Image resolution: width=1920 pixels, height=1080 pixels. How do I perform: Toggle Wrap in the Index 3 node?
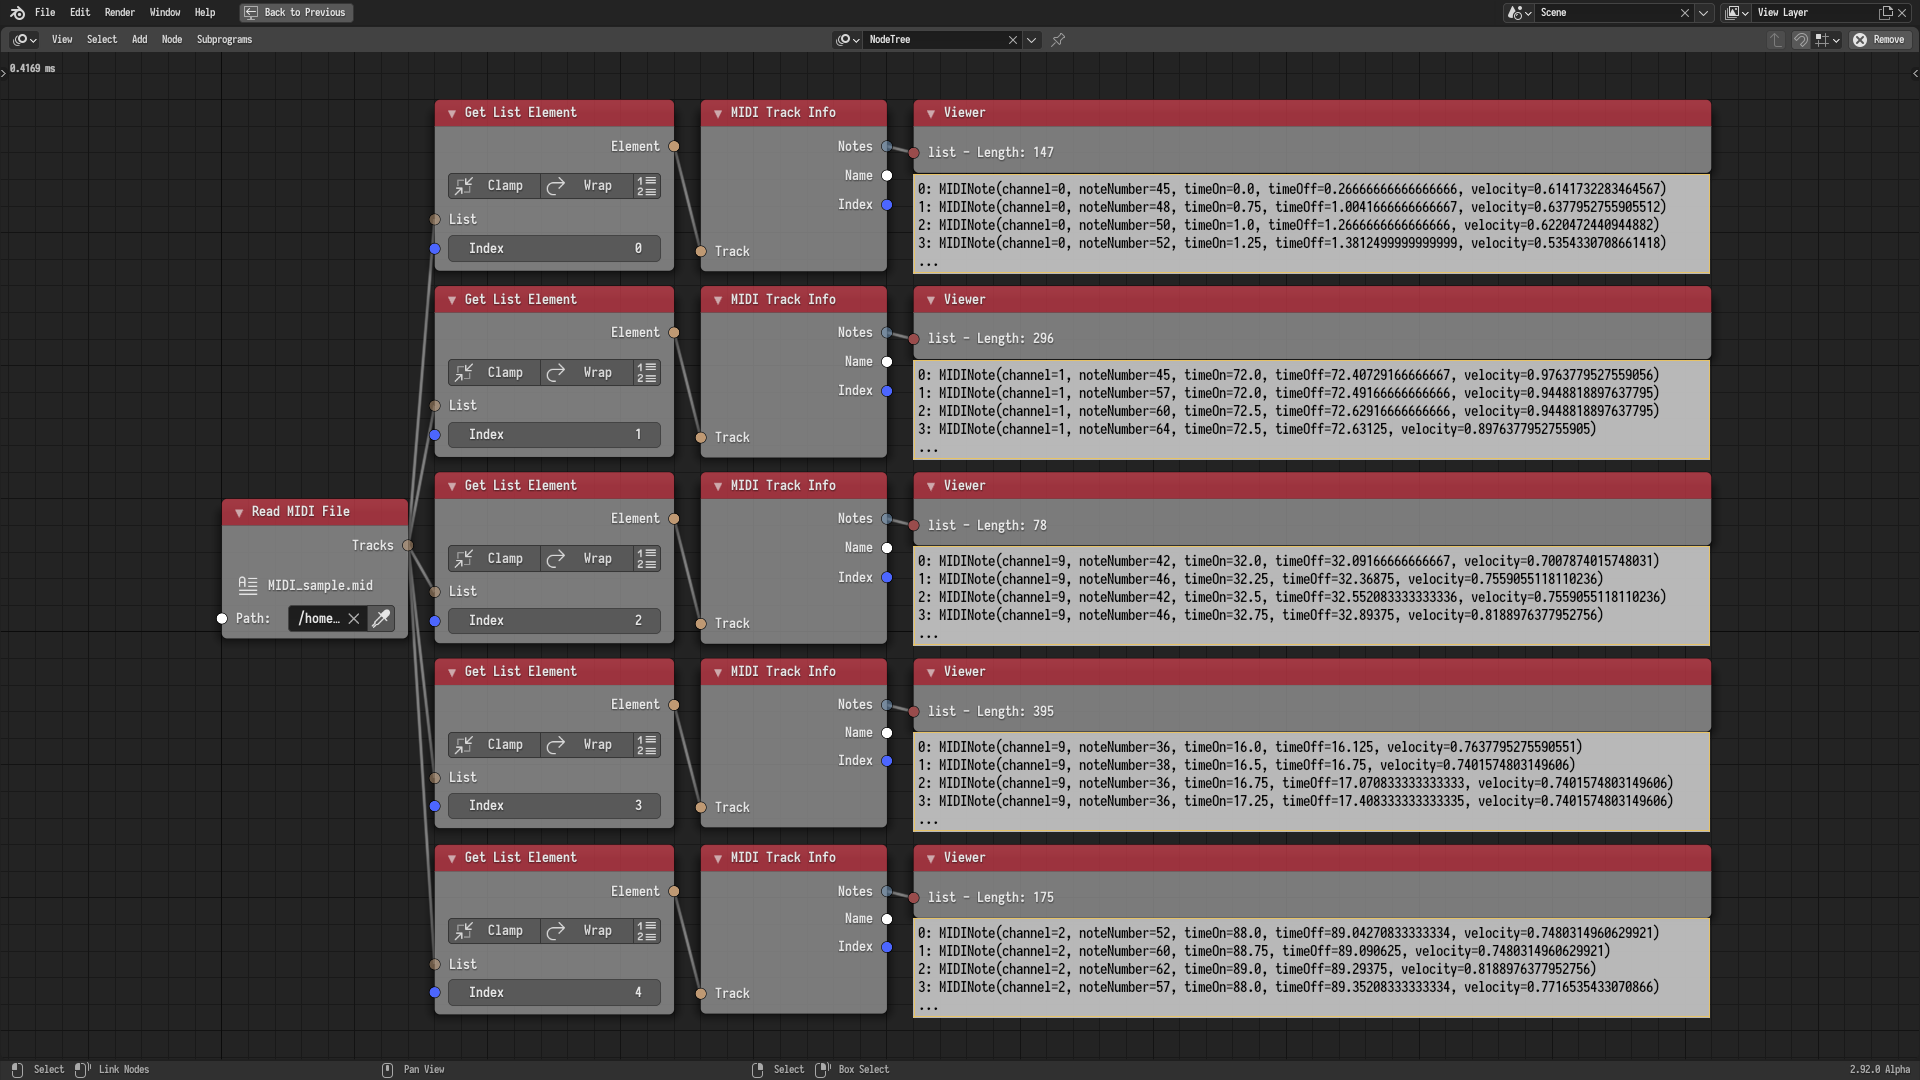point(587,745)
